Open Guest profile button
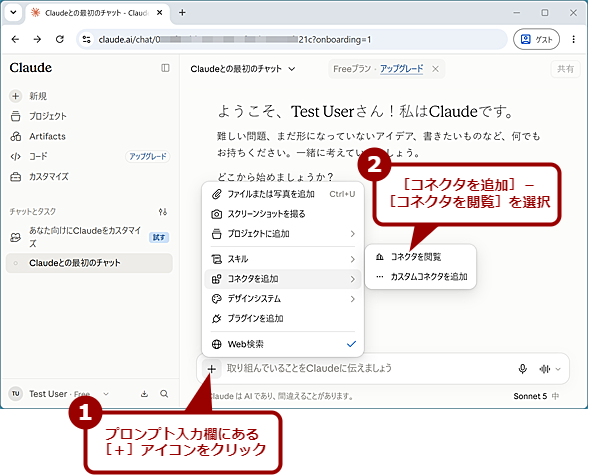This screenshot has width=589, height=475. point(536,39)
